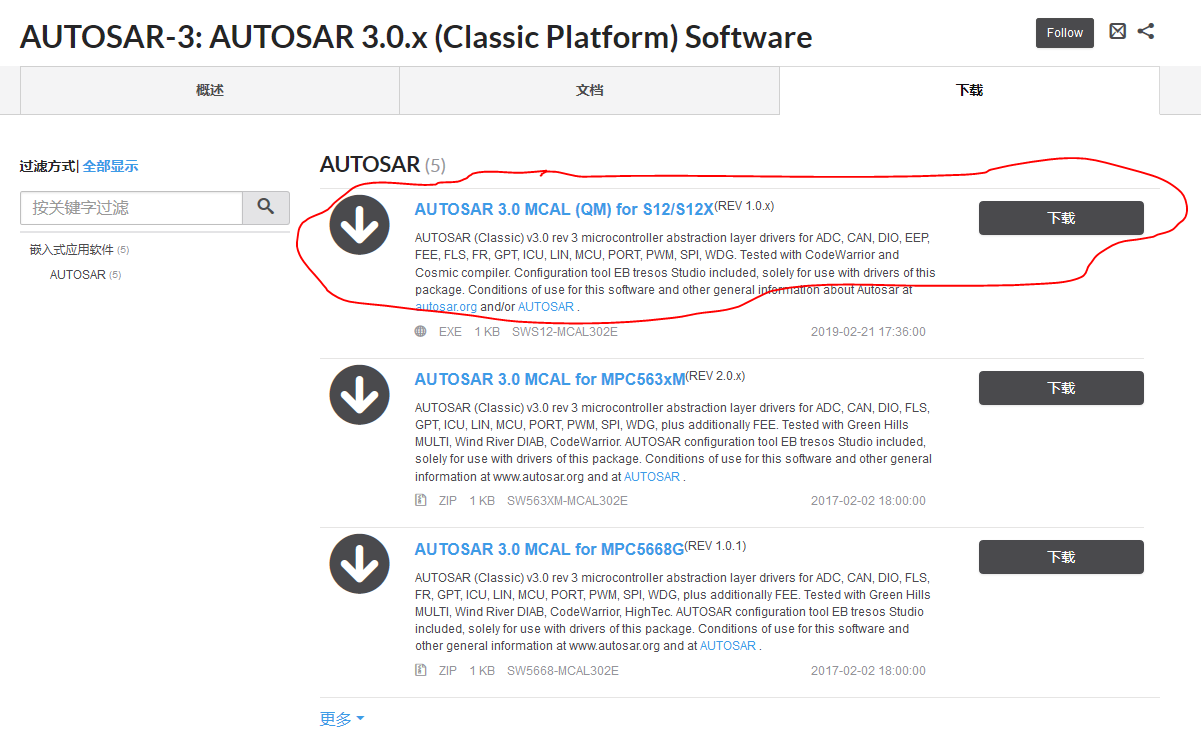Select the AUTOSAR sub-filter in sidebar
Screen dimensions: 1201x738
[77, 275]
